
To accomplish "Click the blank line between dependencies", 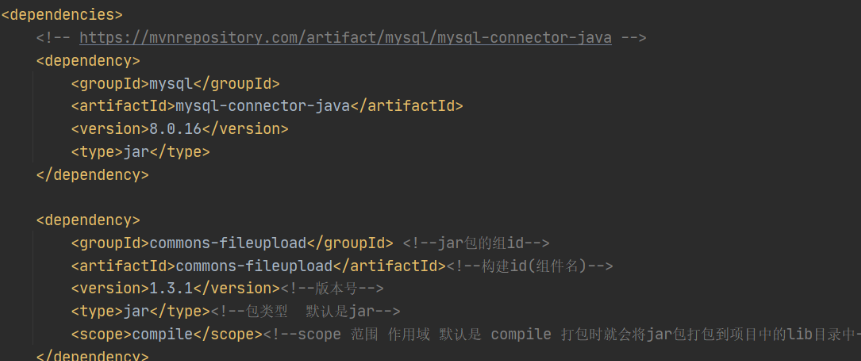I will tap(430, 197).
